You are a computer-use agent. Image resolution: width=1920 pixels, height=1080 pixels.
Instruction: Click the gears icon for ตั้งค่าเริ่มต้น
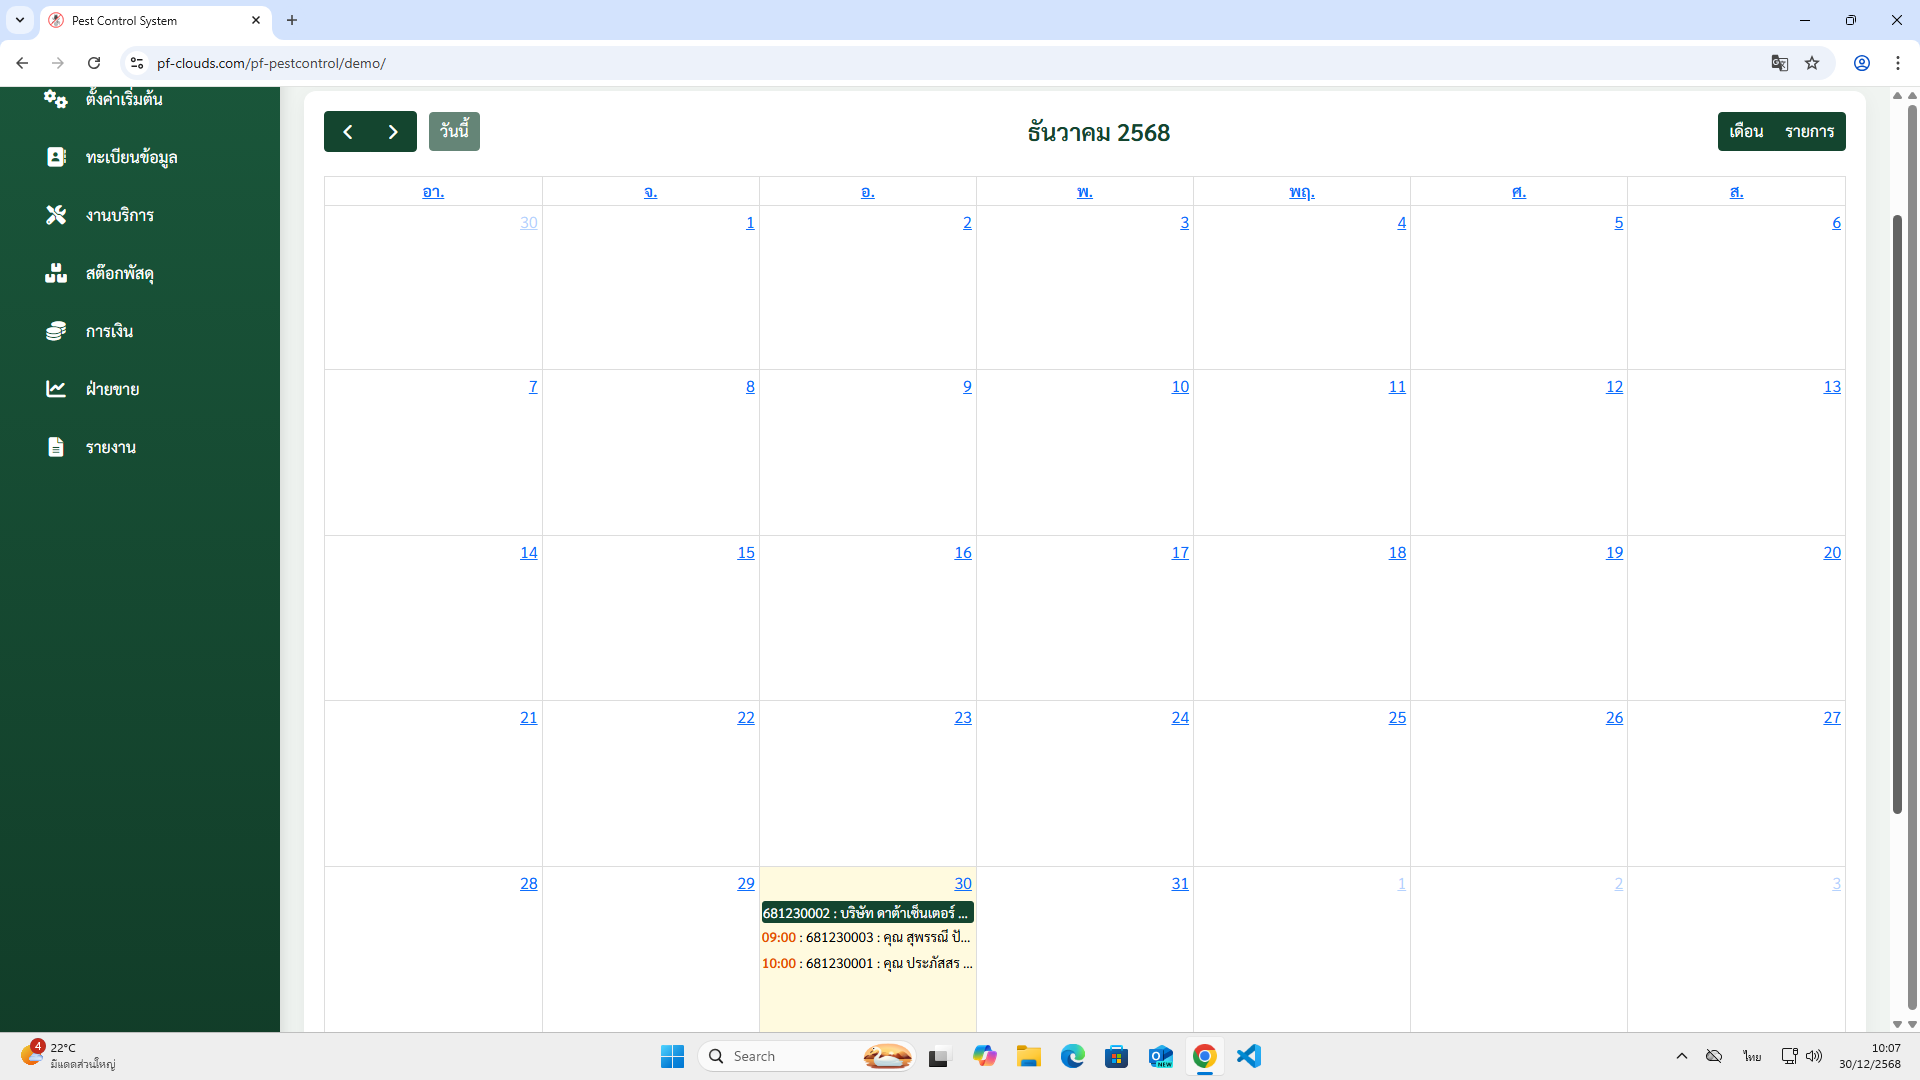tap(56, 98)
